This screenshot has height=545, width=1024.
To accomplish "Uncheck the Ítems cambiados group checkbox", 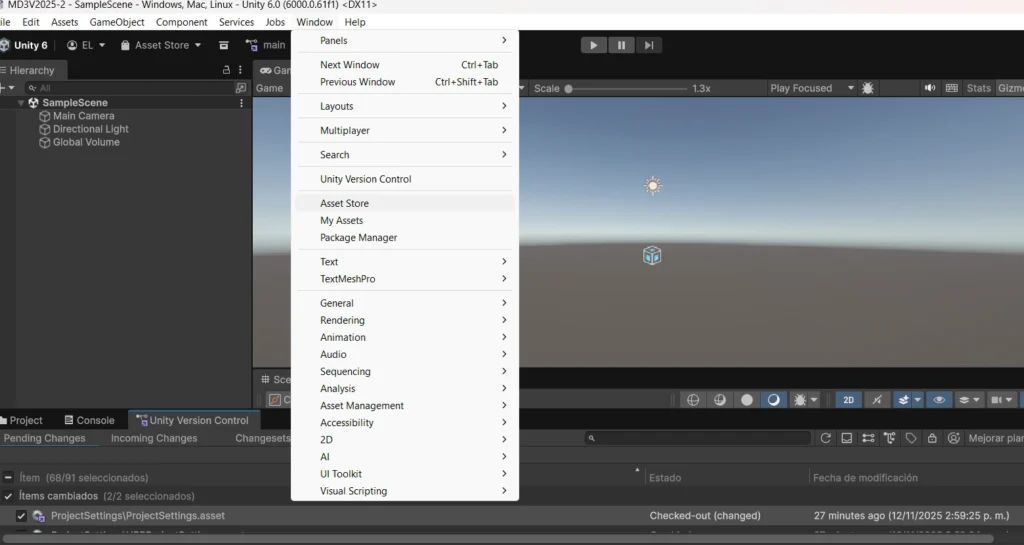I will coord(8,496).
